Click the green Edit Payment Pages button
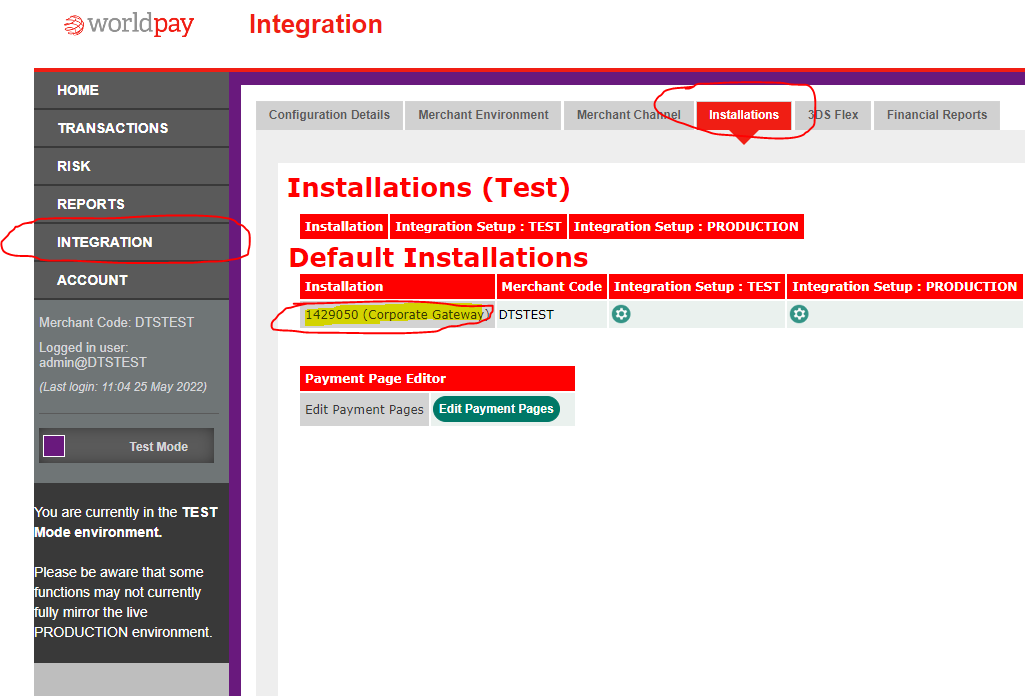Screen dimensions: 1025x696 pos(496,409)
